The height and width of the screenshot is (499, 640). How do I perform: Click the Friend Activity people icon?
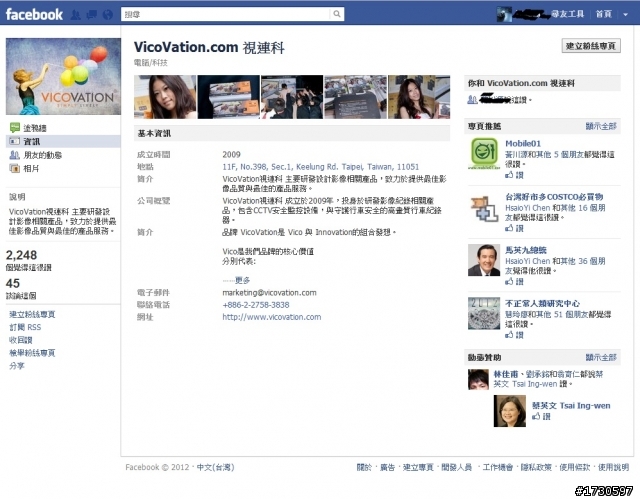pos(15,155)
